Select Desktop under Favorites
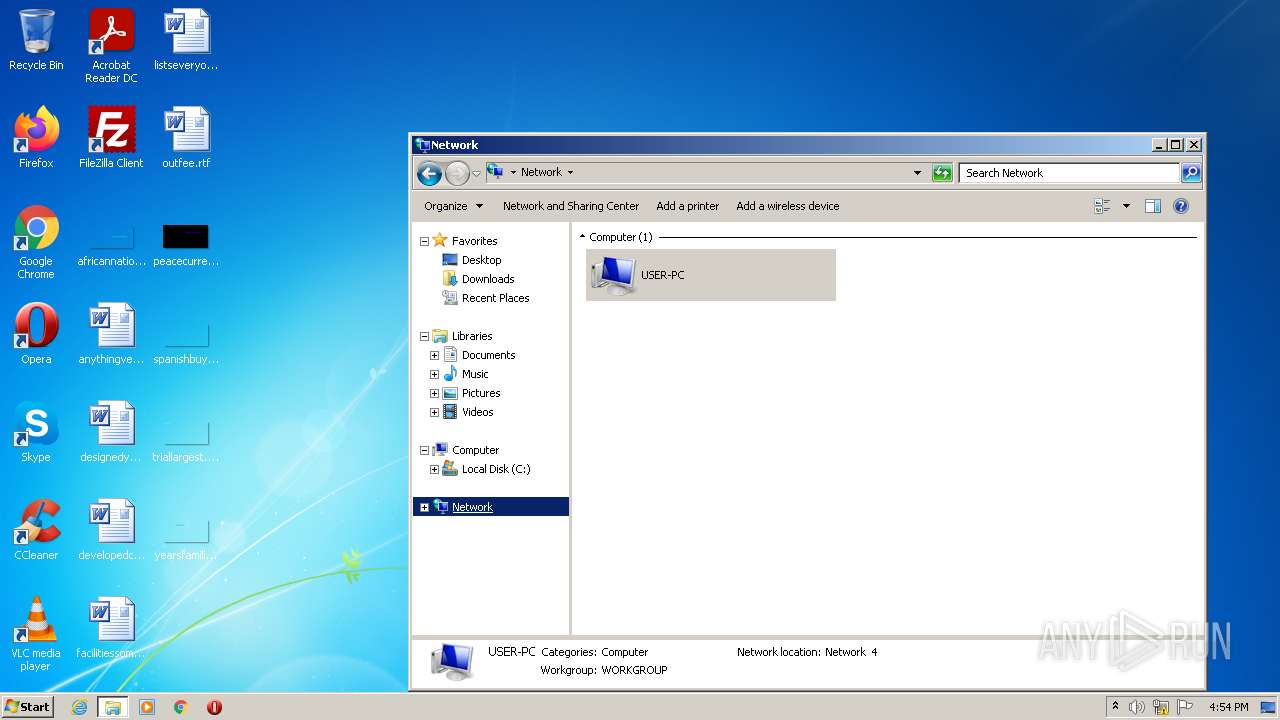The width and height of the screenshot is (1280, 720). click(x=481, y=260)
